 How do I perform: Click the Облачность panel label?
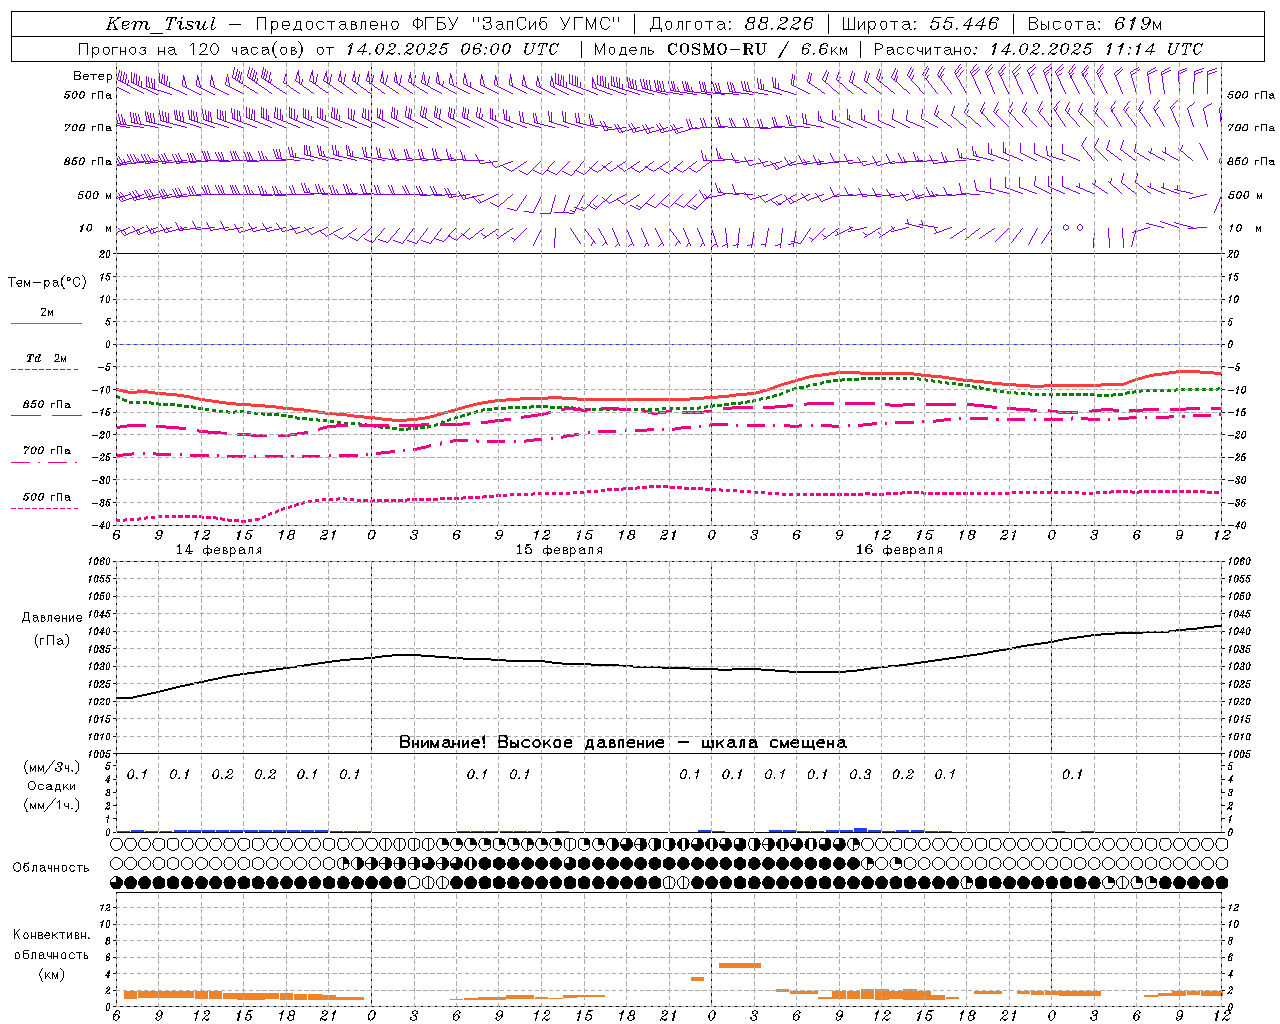pyautogui.click(x=51, y=868)
